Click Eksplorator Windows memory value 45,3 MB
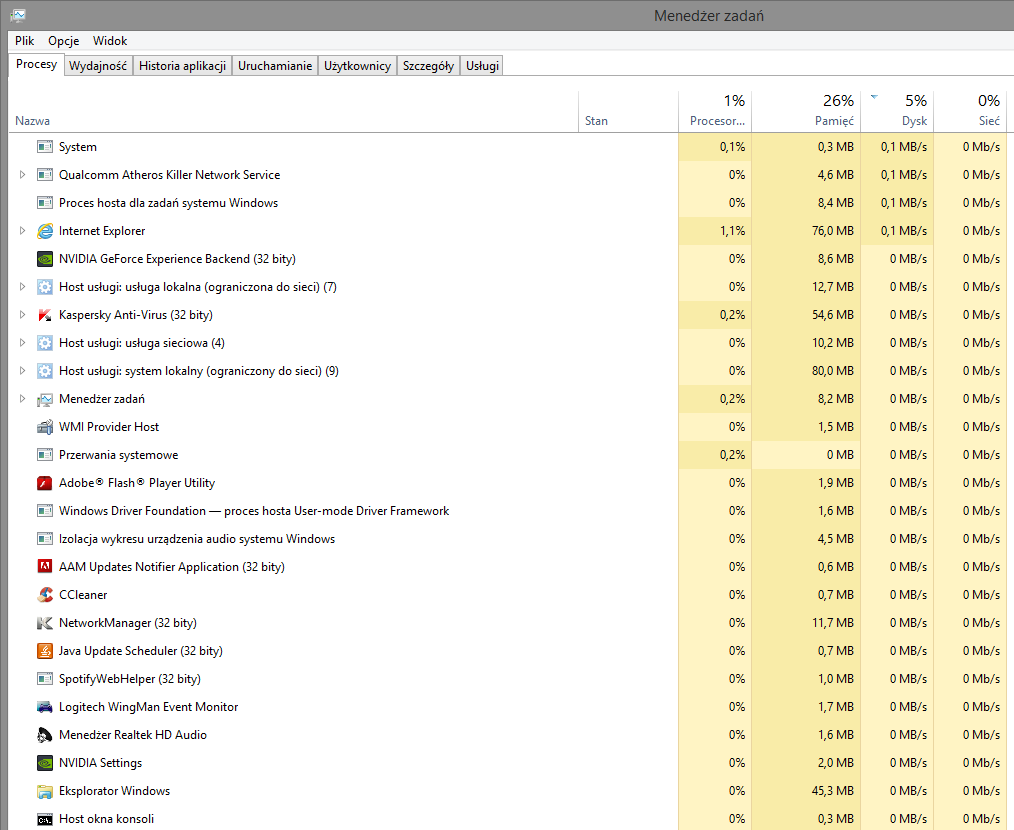The width and height of the screenshot is (1014, 830). (x=833, y=791)
